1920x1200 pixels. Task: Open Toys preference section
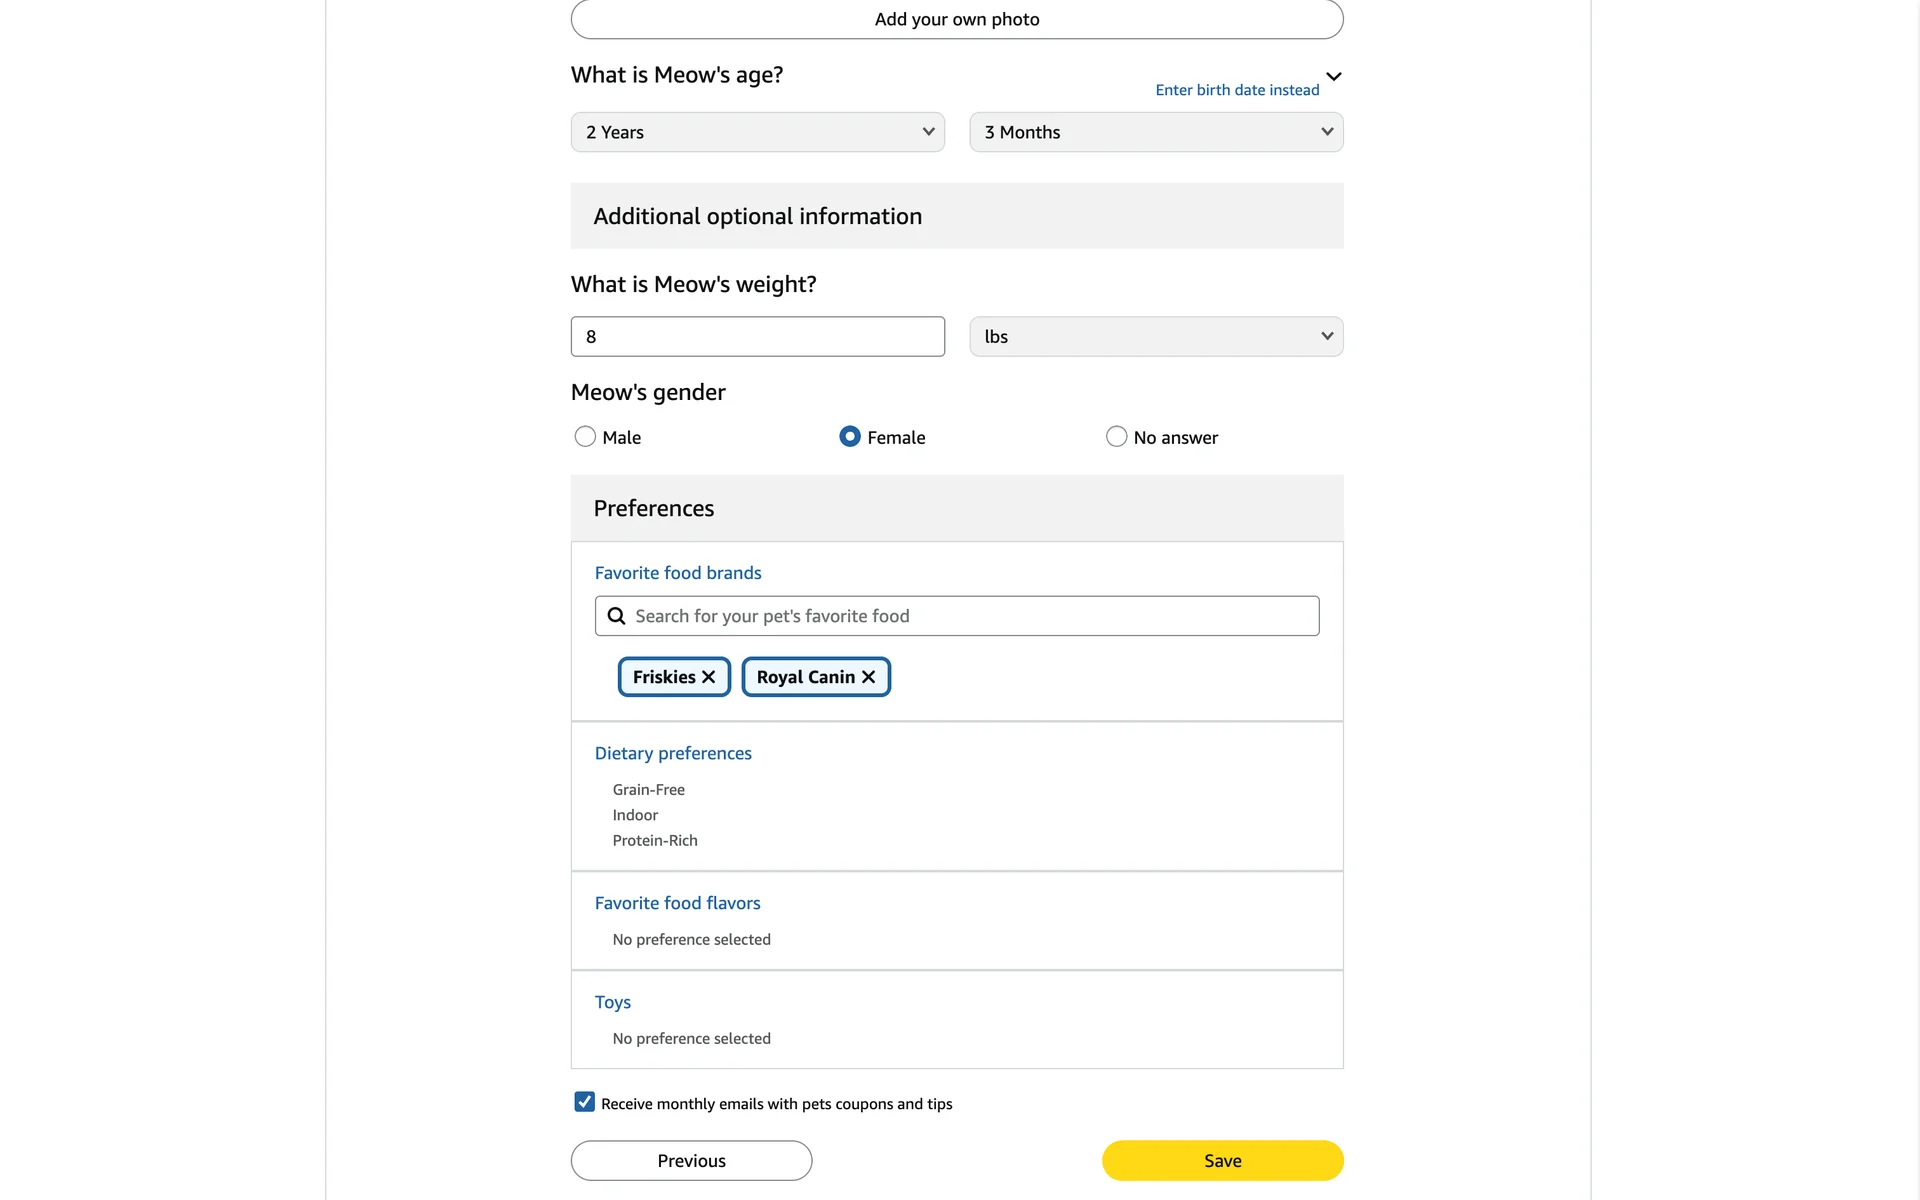point(612,1002)
